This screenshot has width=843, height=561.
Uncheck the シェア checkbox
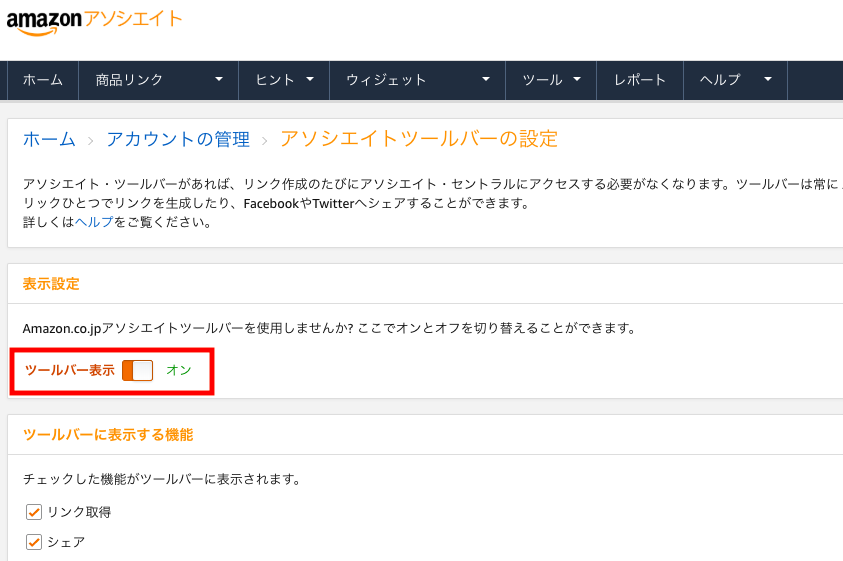point(34,542)
